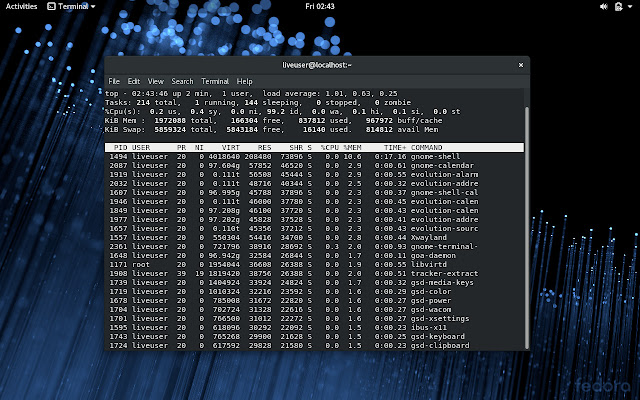Click the COMMAND column header
This screenshot has height=400, width=640.
(x=427, y=147)
